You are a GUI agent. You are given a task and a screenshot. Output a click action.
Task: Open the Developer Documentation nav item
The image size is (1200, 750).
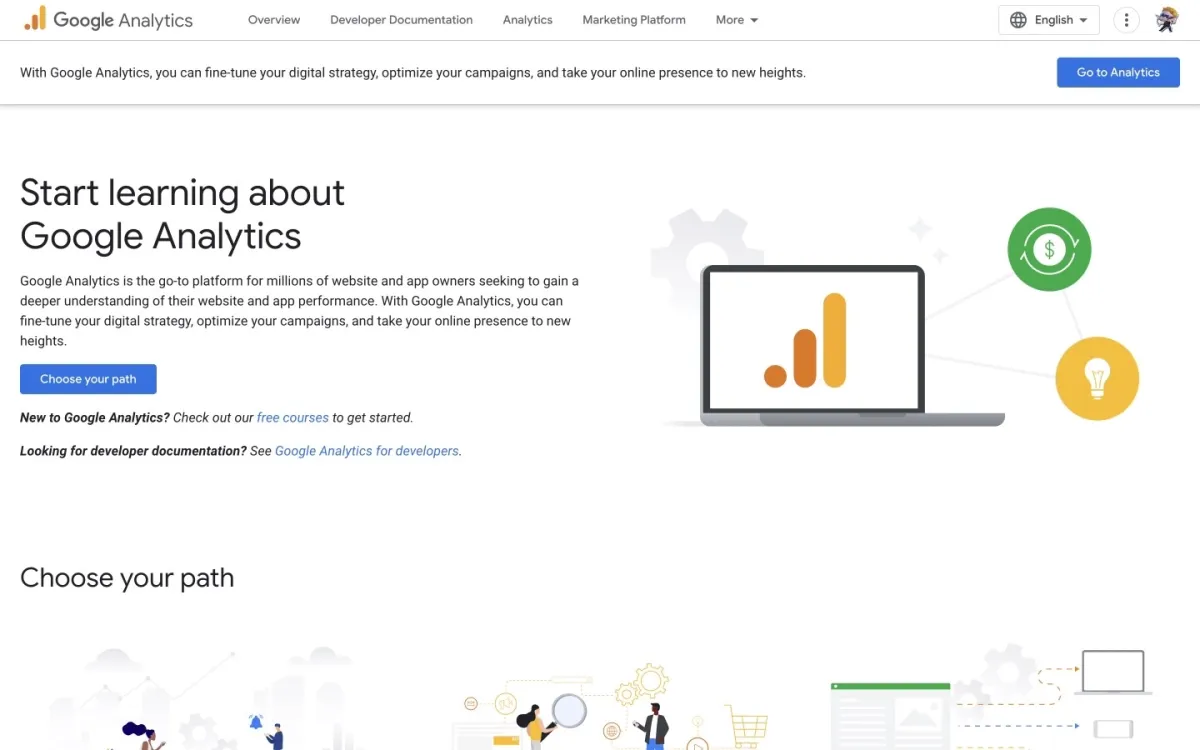[401, 19]
